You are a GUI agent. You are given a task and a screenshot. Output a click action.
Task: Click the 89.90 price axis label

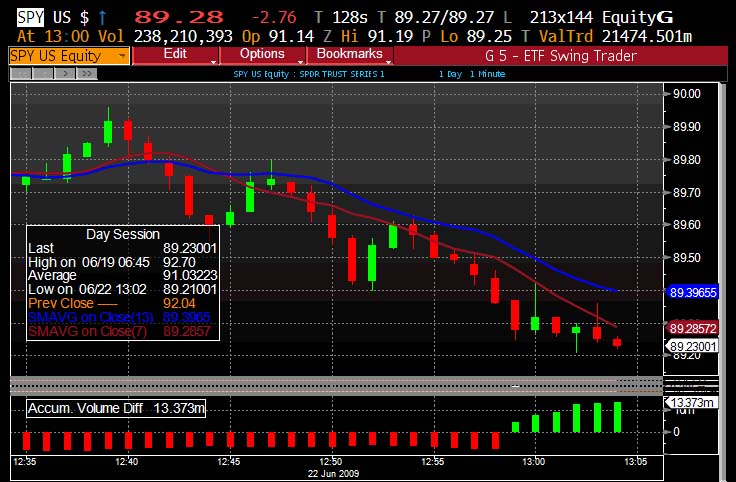(687, 127)
